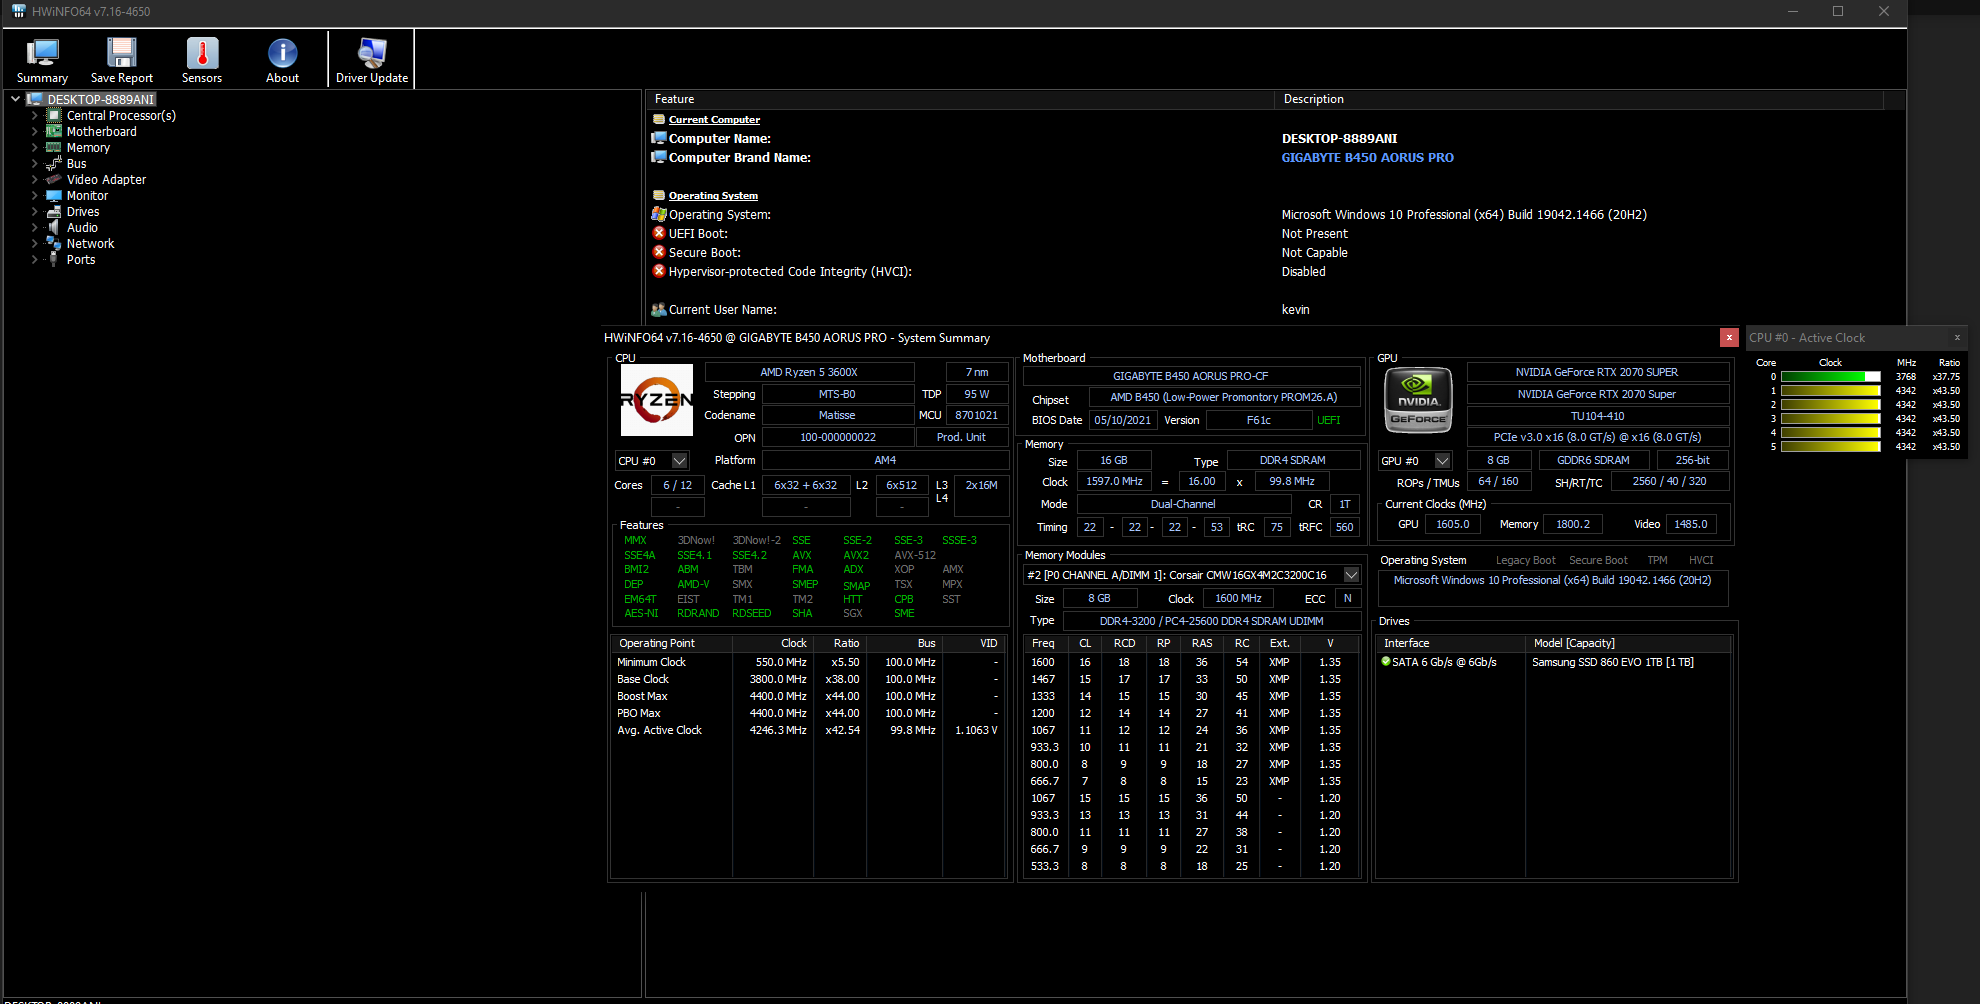This screenshot has width=1980, height=1004.
Task: Select the Network tree icon
Action: tap(54, 244)
